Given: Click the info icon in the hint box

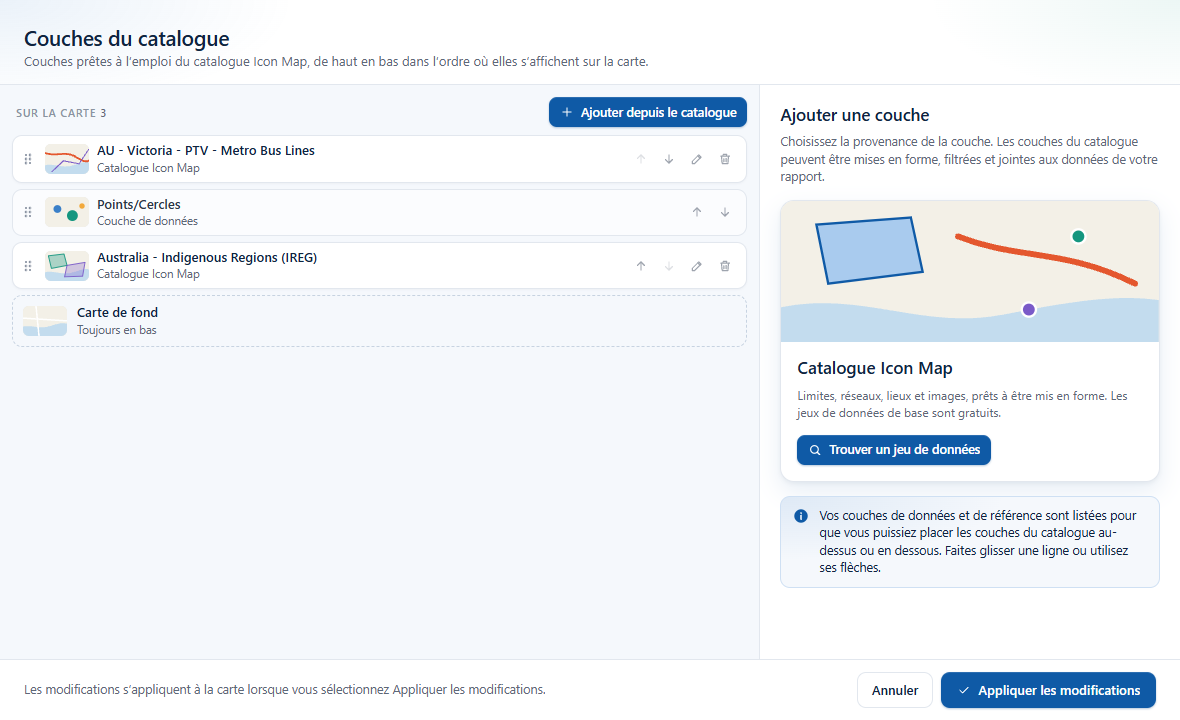Looking at the screenshot, I should 801,516.
